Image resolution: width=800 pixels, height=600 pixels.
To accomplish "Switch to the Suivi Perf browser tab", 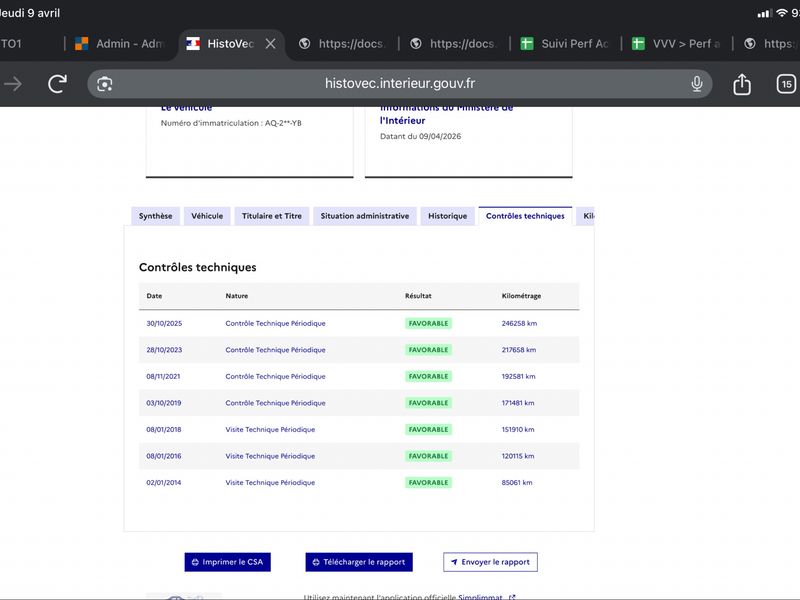I will tap(565, 44).
